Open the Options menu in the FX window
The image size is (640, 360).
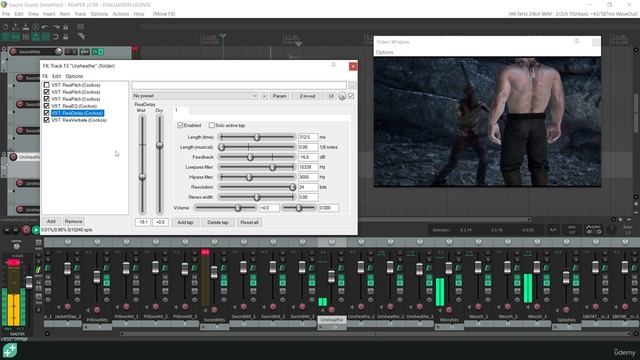point(74,76)
